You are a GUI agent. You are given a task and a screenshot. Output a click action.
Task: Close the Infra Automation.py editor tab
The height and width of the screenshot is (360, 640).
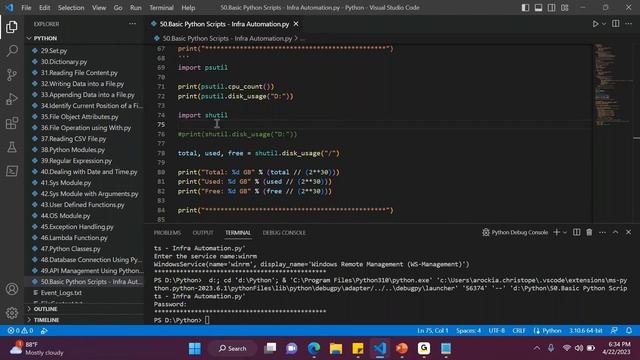[296, 24]
